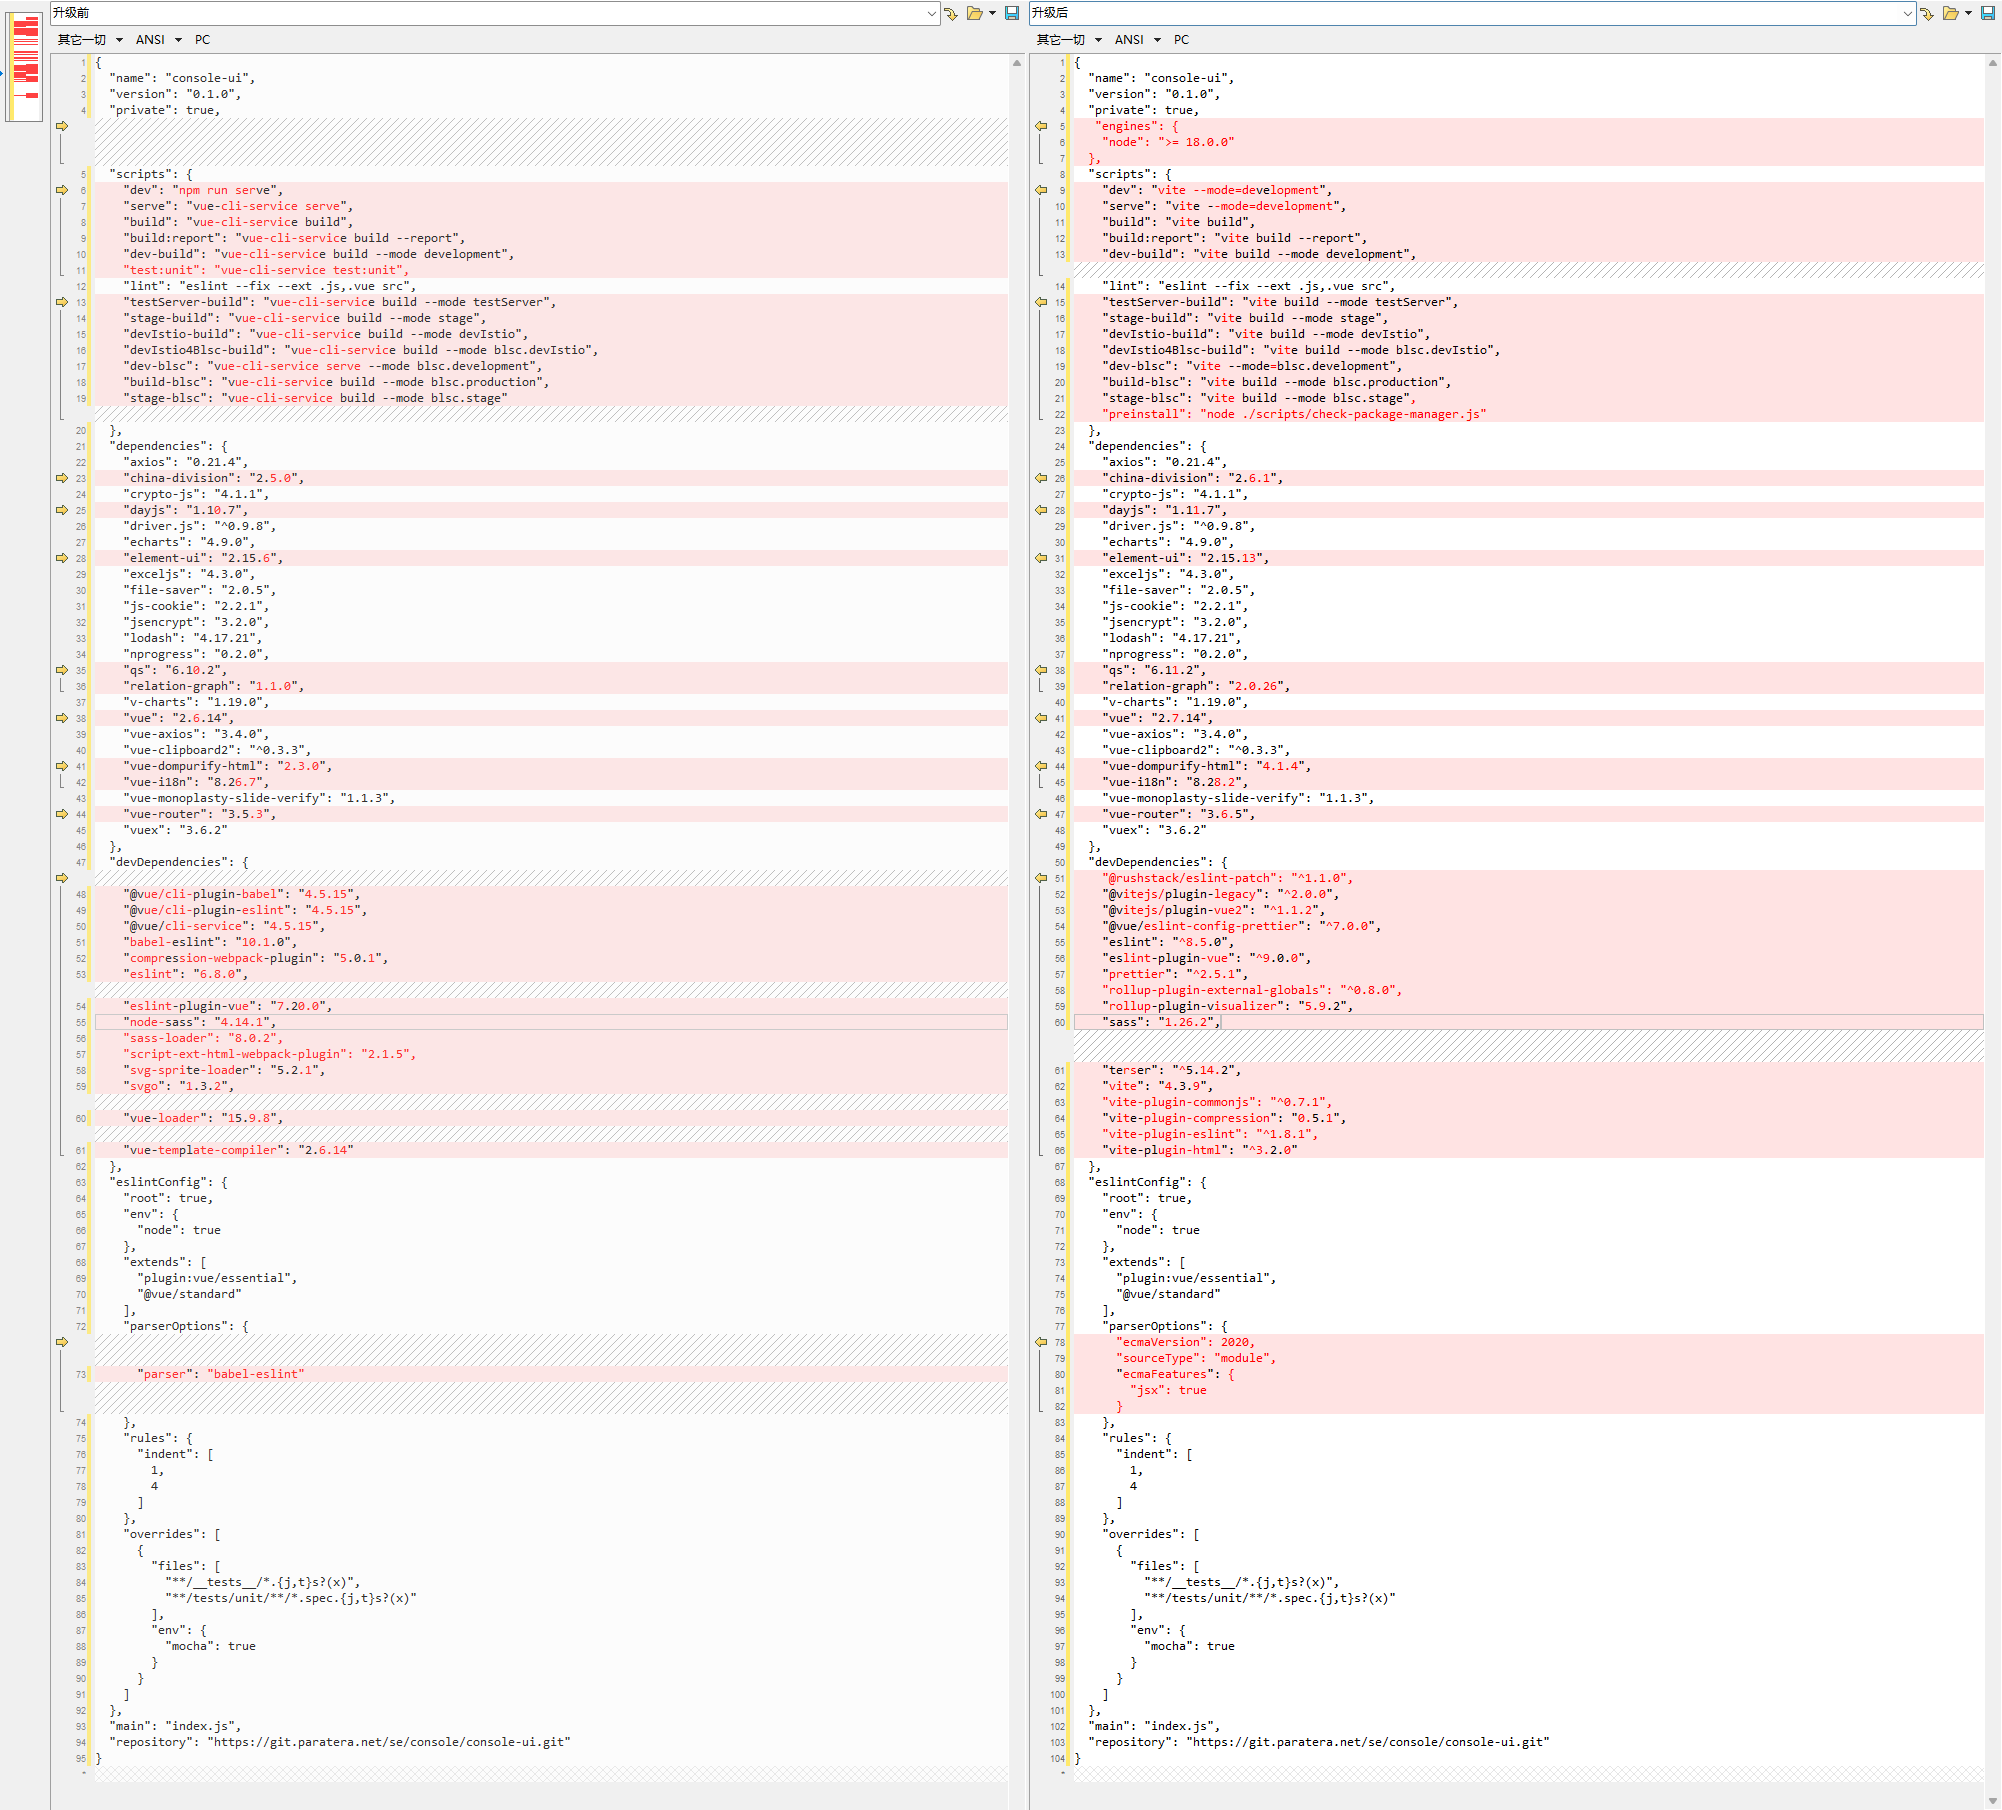Copy-left arrow beside right 'engines' line
This screenshot has height=1810, width=2002.
coord(1041,126)
